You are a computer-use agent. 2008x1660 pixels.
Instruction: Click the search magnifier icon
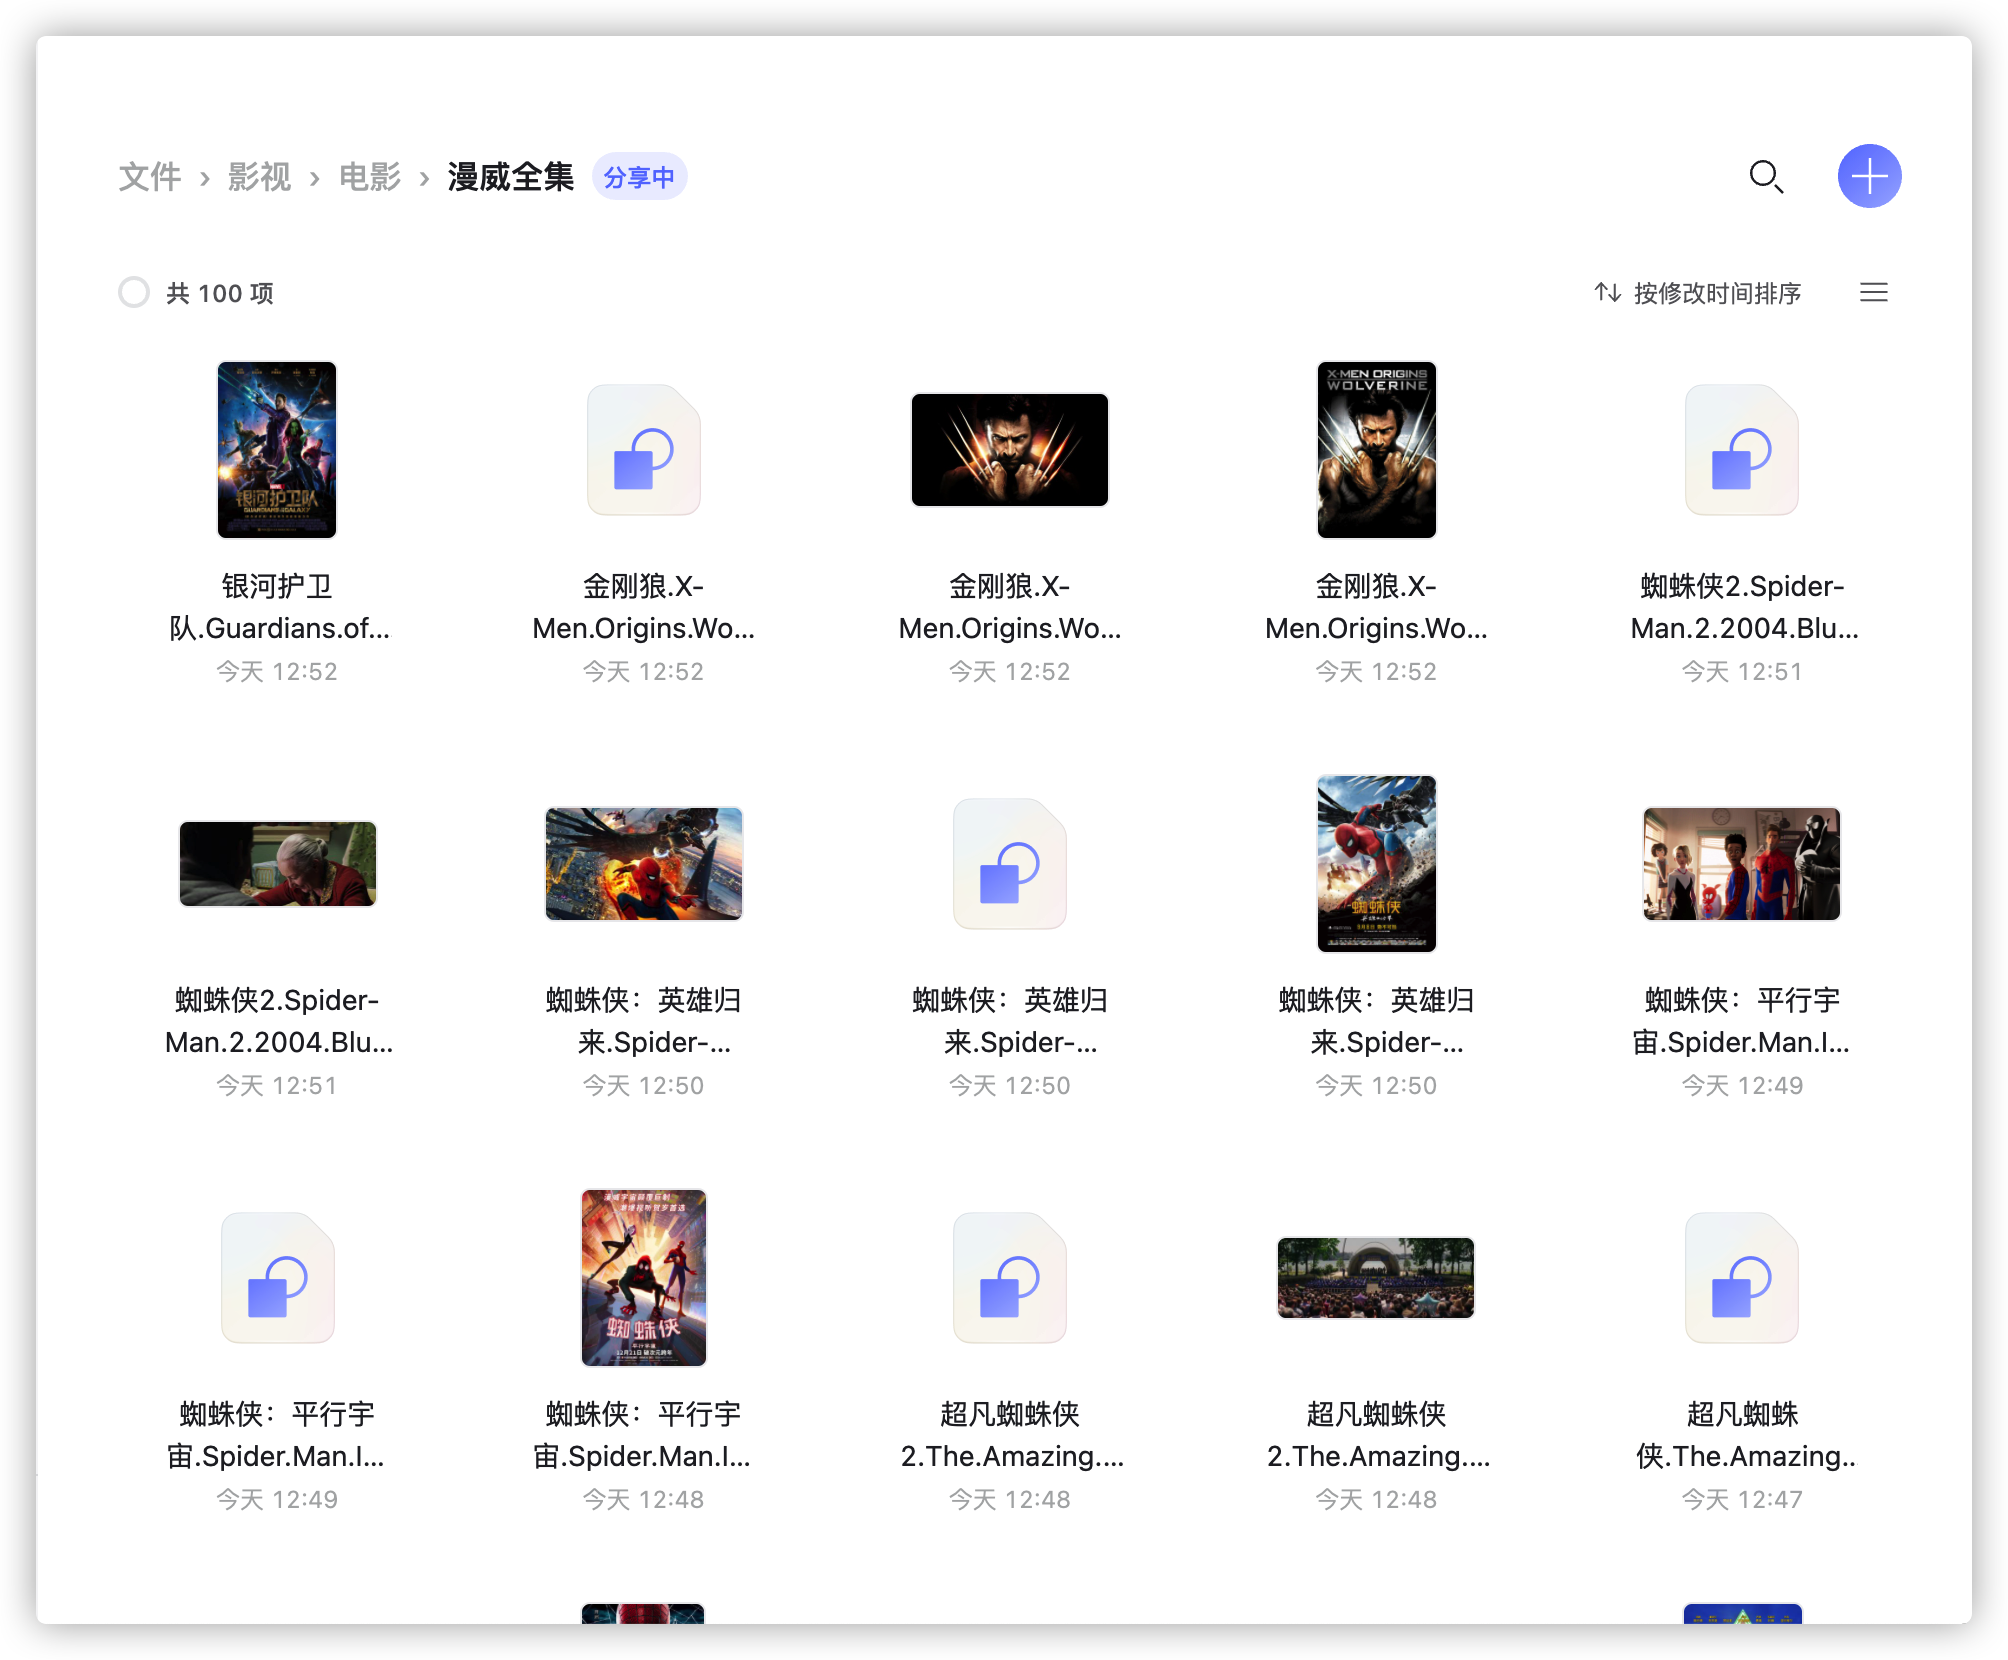tap(1765, 177)
